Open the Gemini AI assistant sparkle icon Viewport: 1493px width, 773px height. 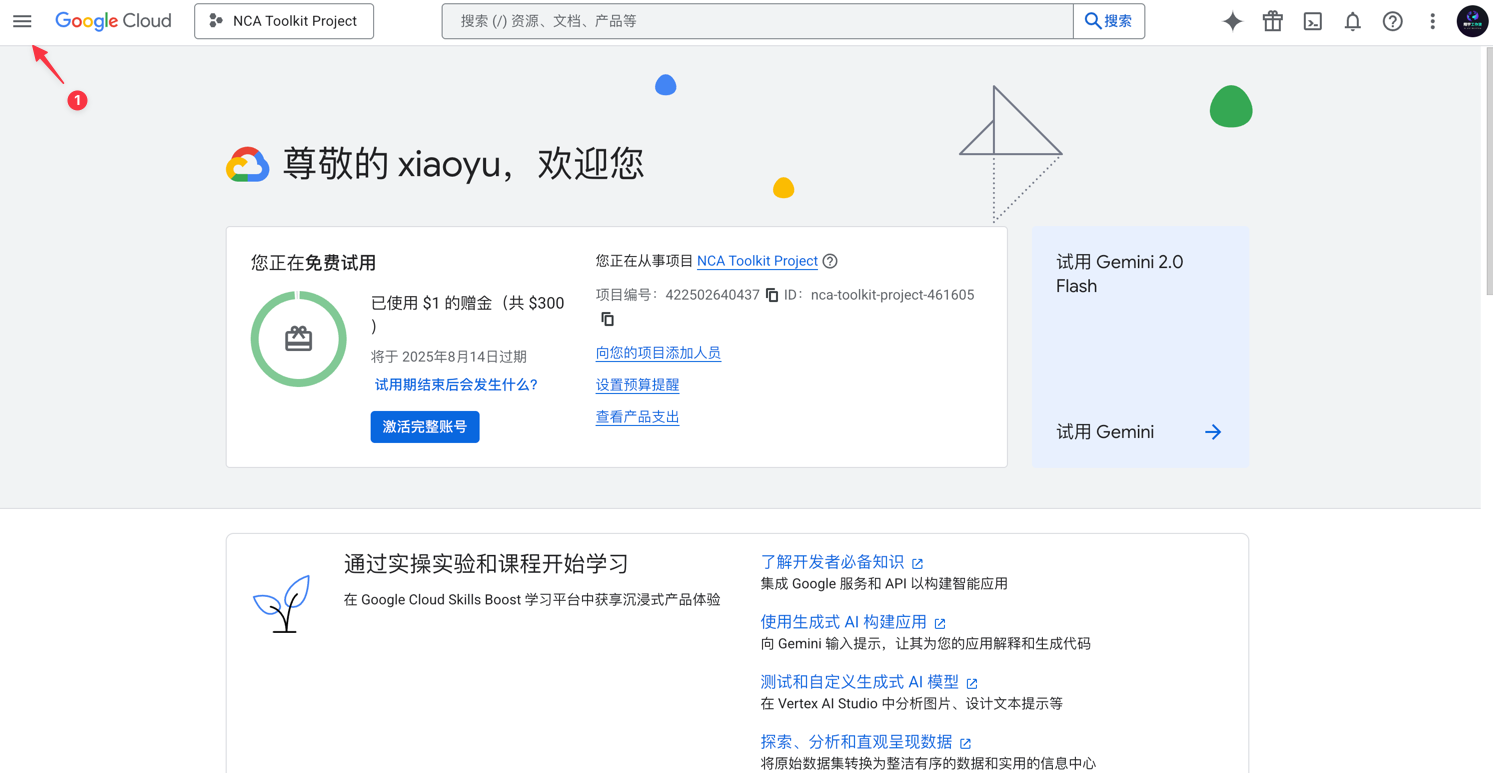pos(1232,20)
